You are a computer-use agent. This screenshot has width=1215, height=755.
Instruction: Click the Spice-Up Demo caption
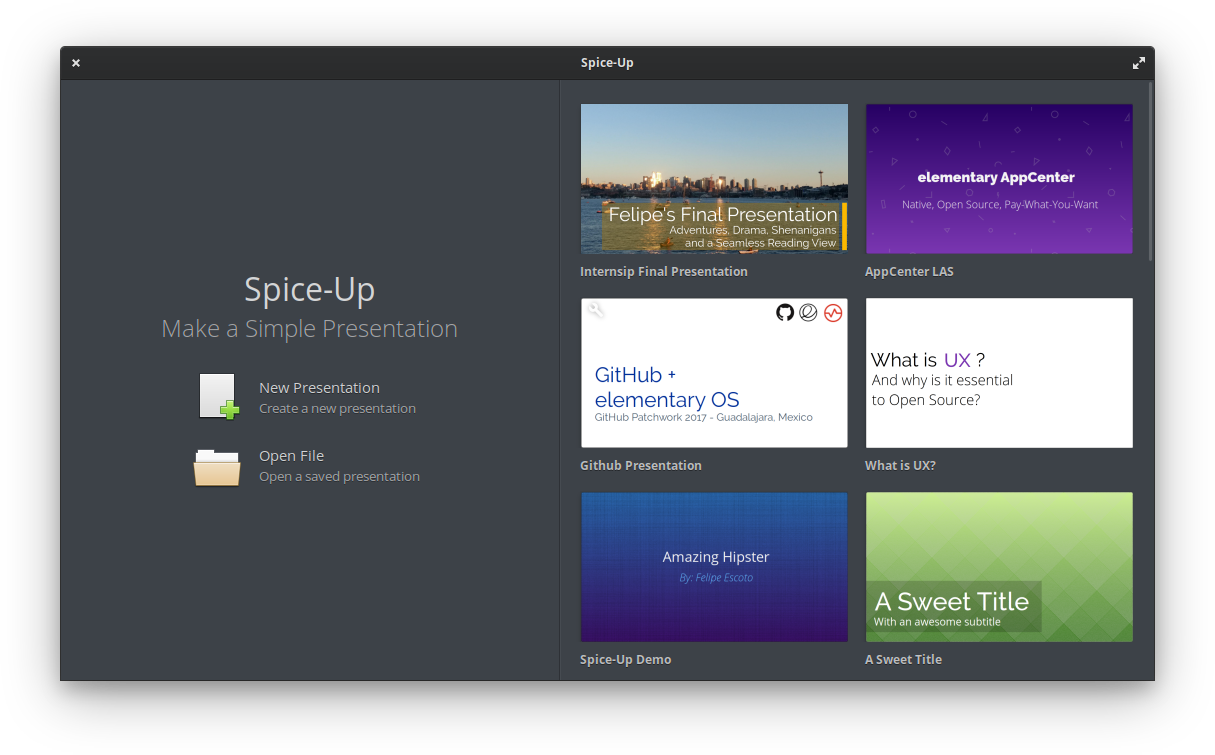pos(626,660)
